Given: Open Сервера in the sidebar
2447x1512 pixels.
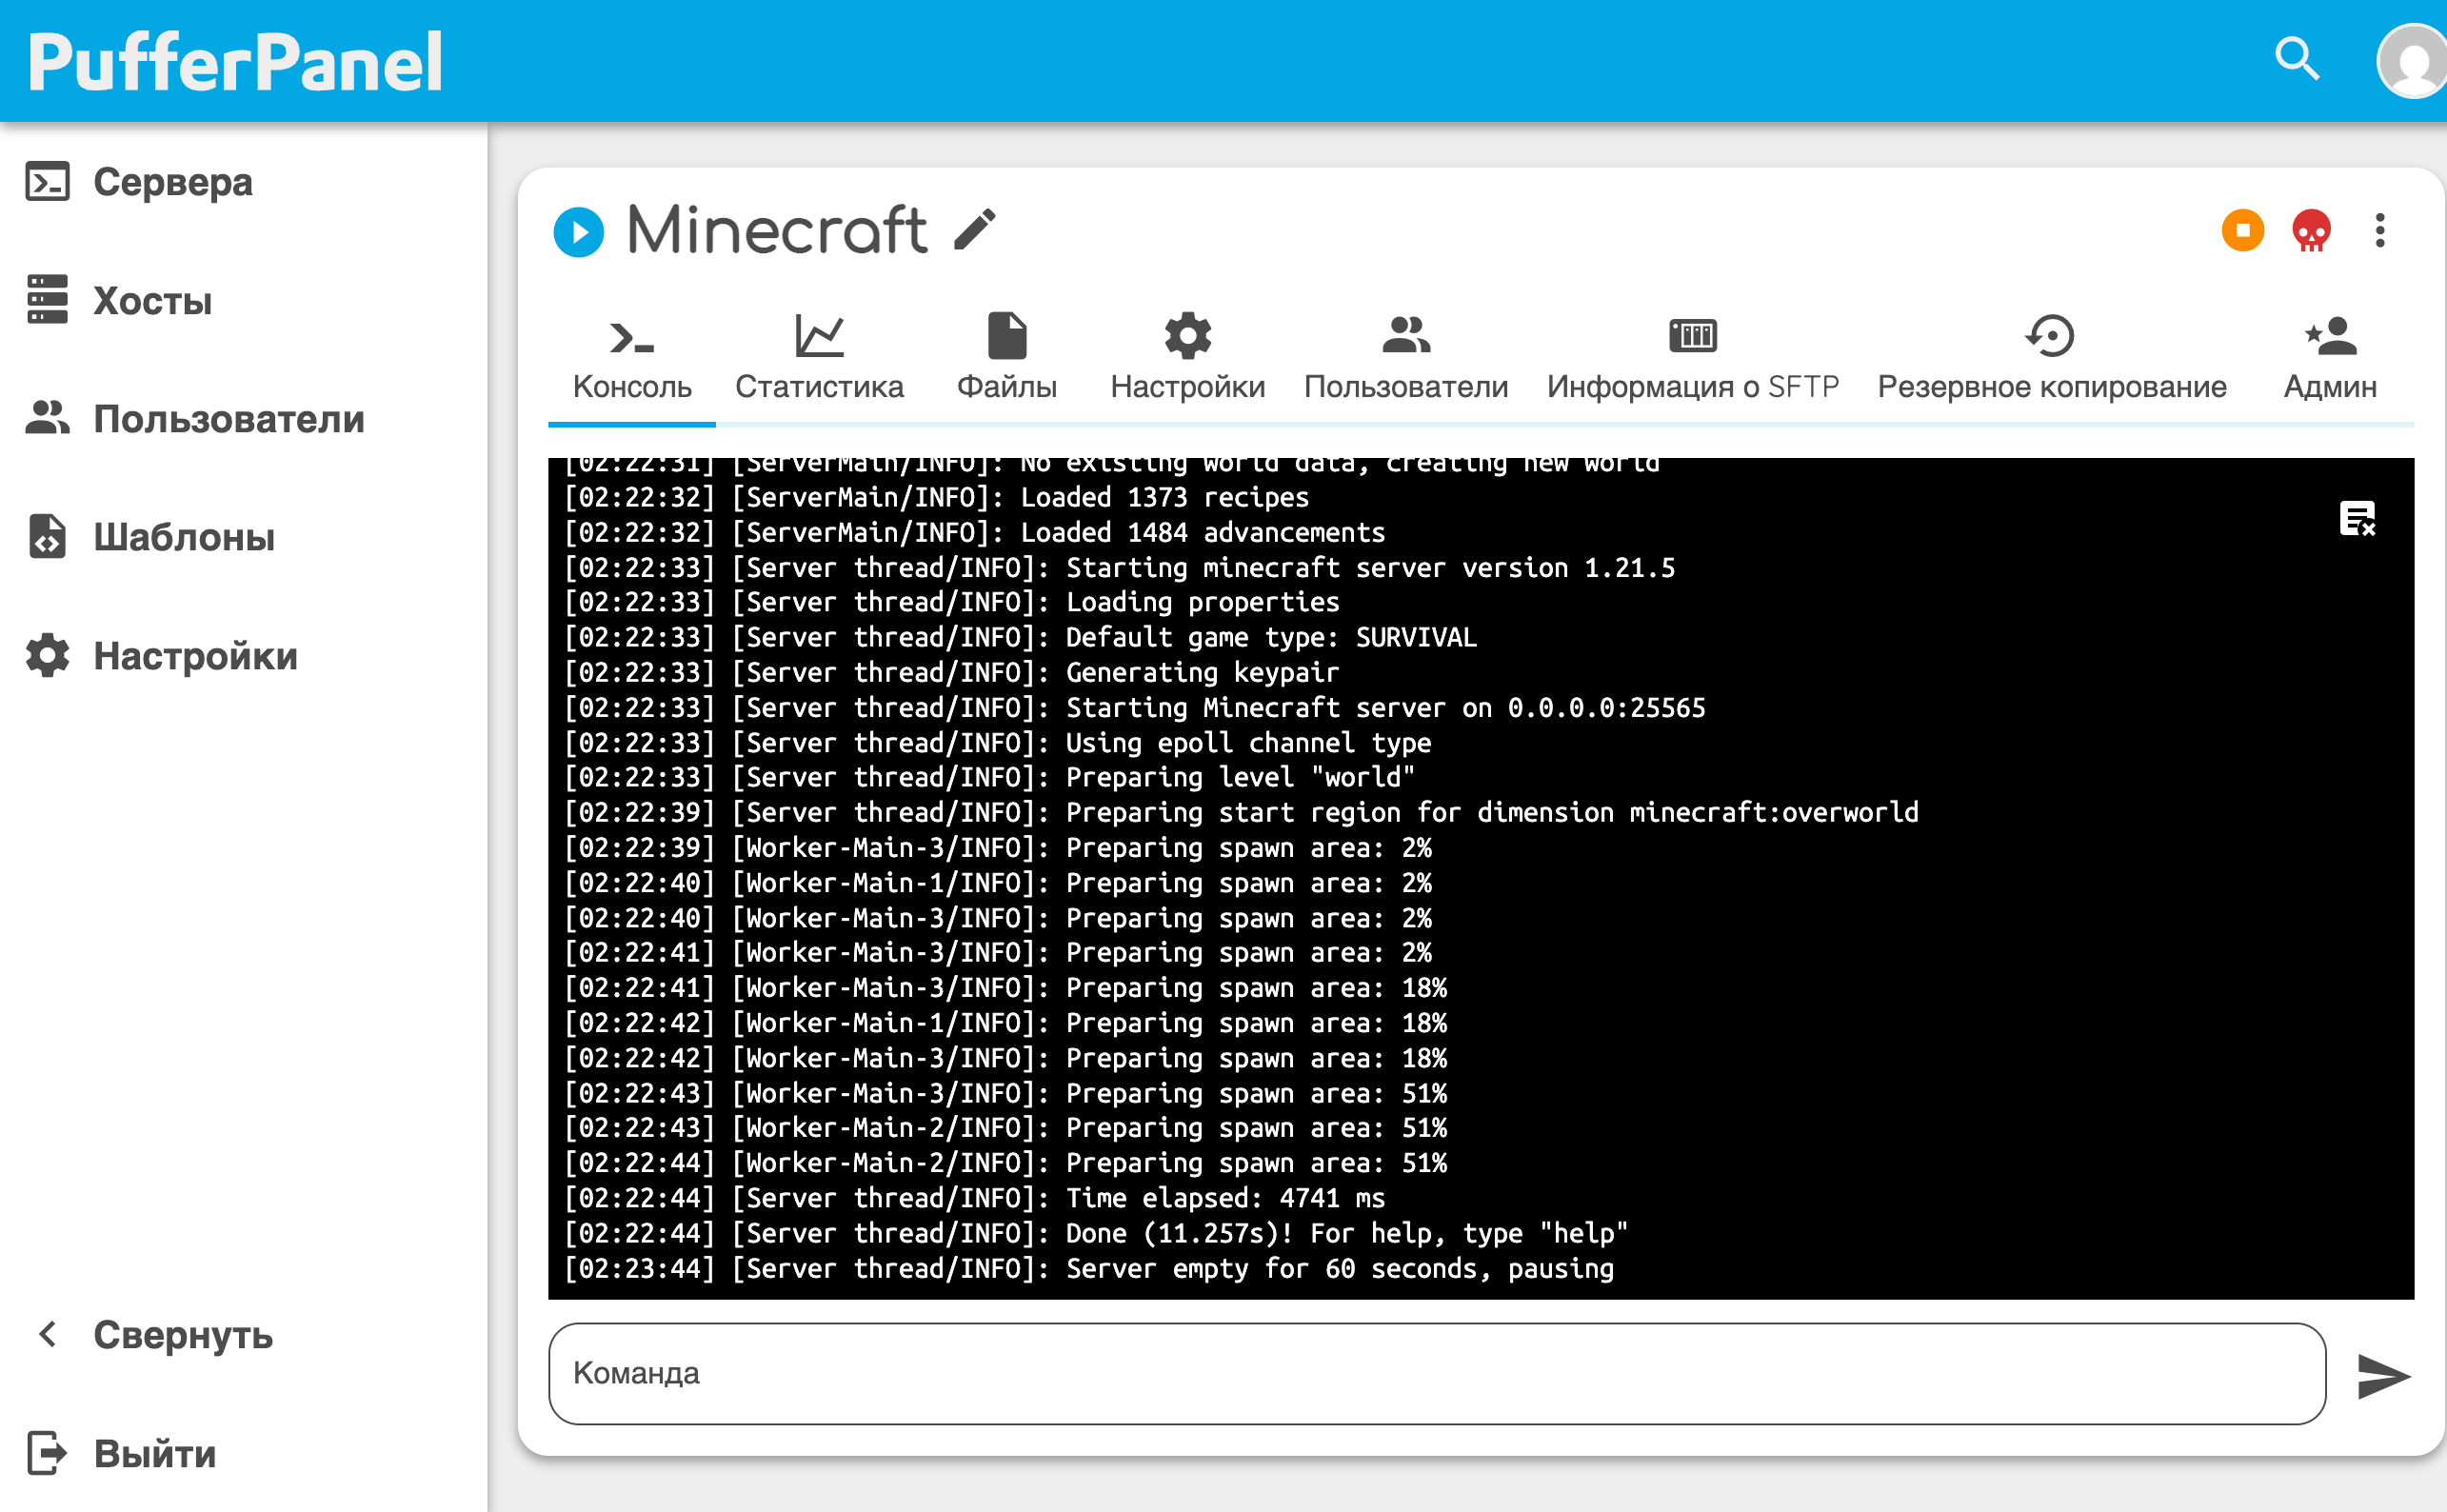Looking at the screenshot, I should [243, 183].
